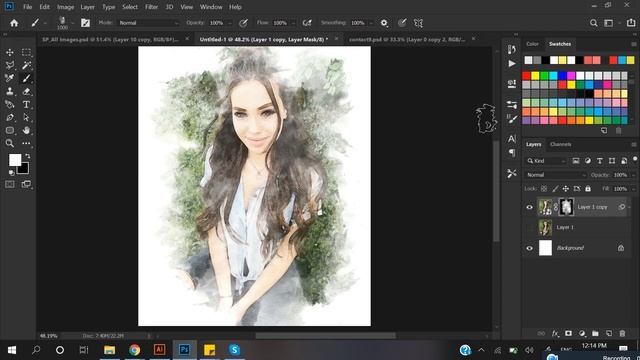Select the Zoom tool
Image resolution: width=640 pixels, height=360 pixels.
point(10,143)
